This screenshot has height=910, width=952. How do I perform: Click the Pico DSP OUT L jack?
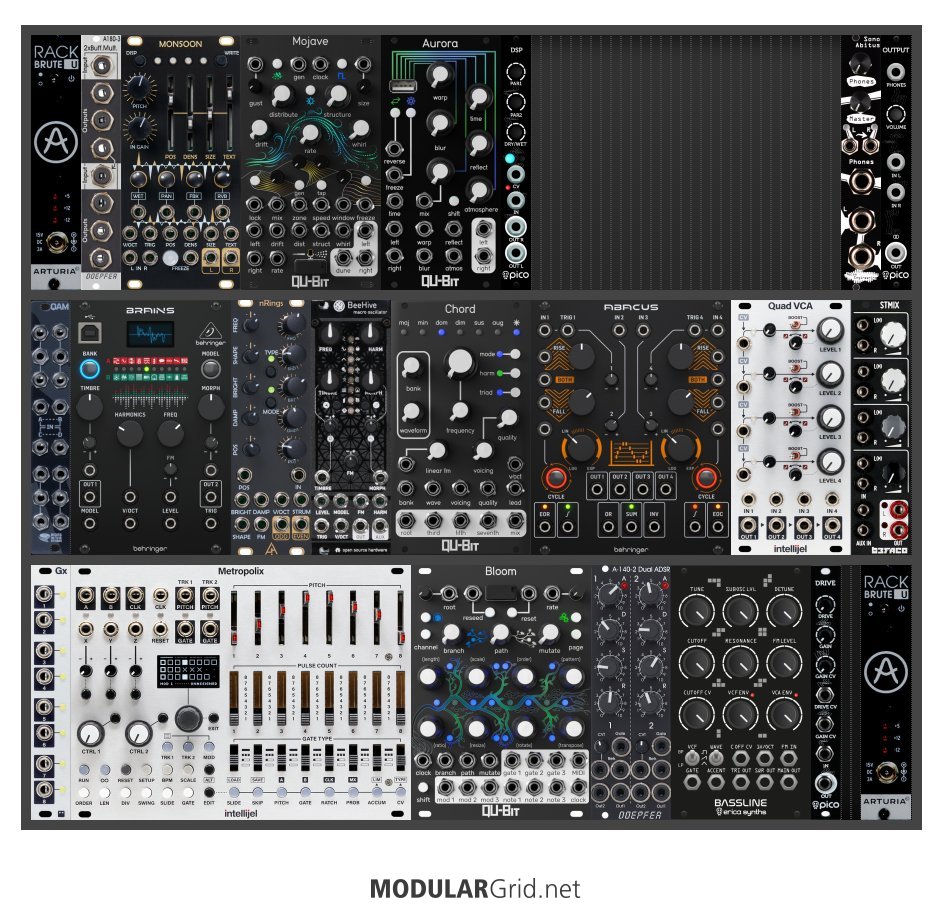[515, 253]
